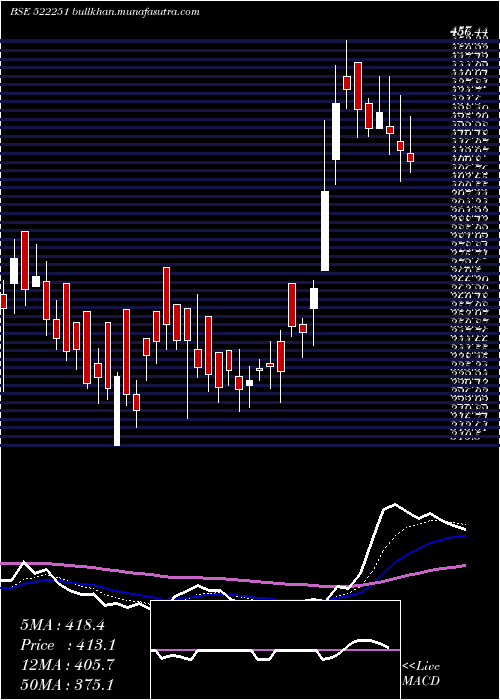
Task: Click the 'BSE 522251 bullkhan.munafasutra.com' header text
Action: point(105,12)
